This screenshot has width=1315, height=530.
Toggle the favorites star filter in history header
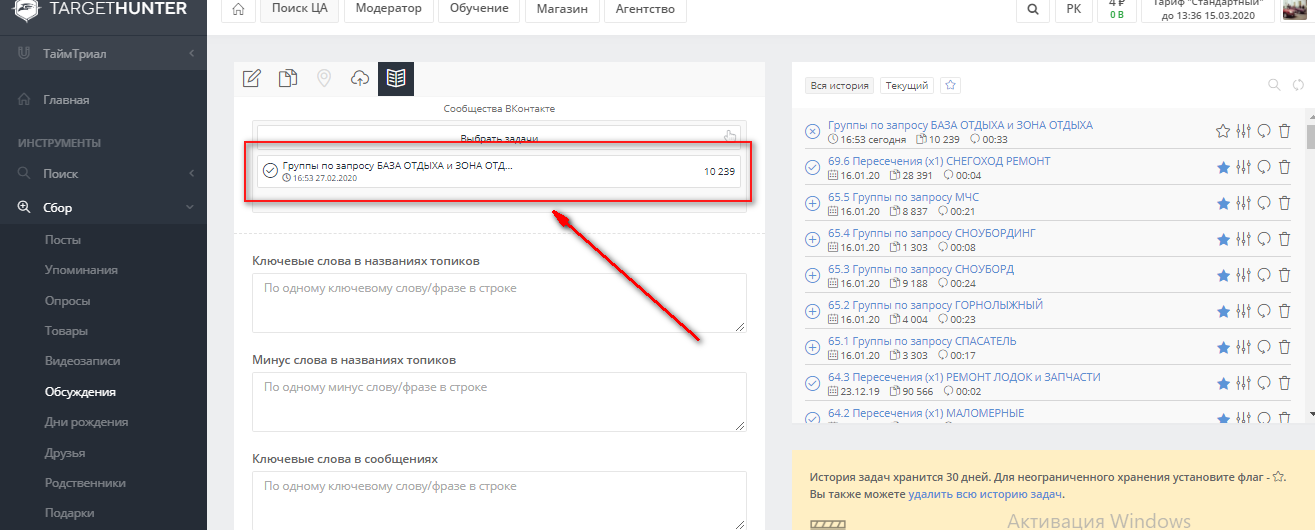951,86
